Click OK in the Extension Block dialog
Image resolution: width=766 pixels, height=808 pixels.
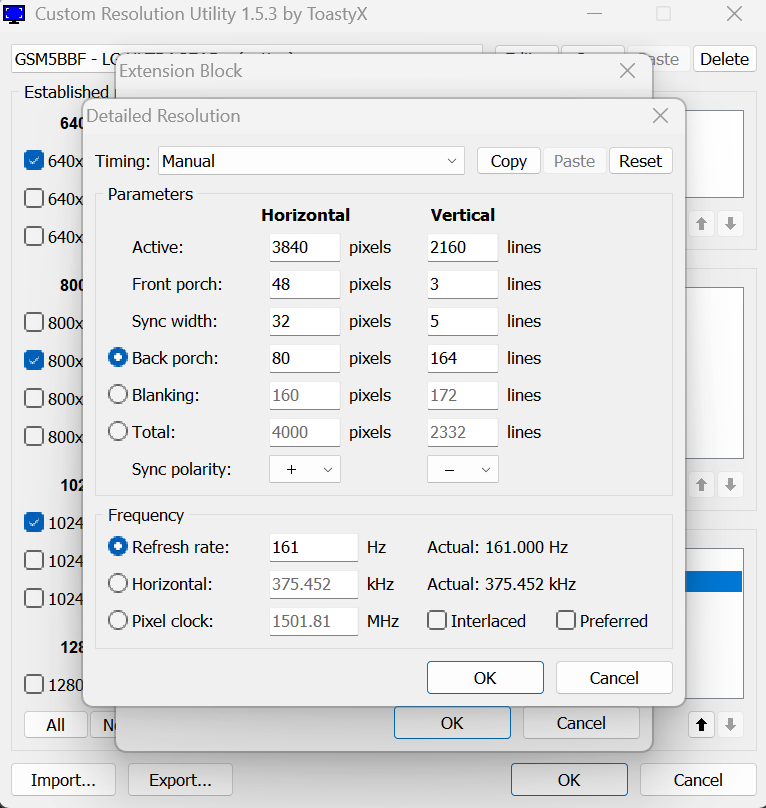coord(452,723)
